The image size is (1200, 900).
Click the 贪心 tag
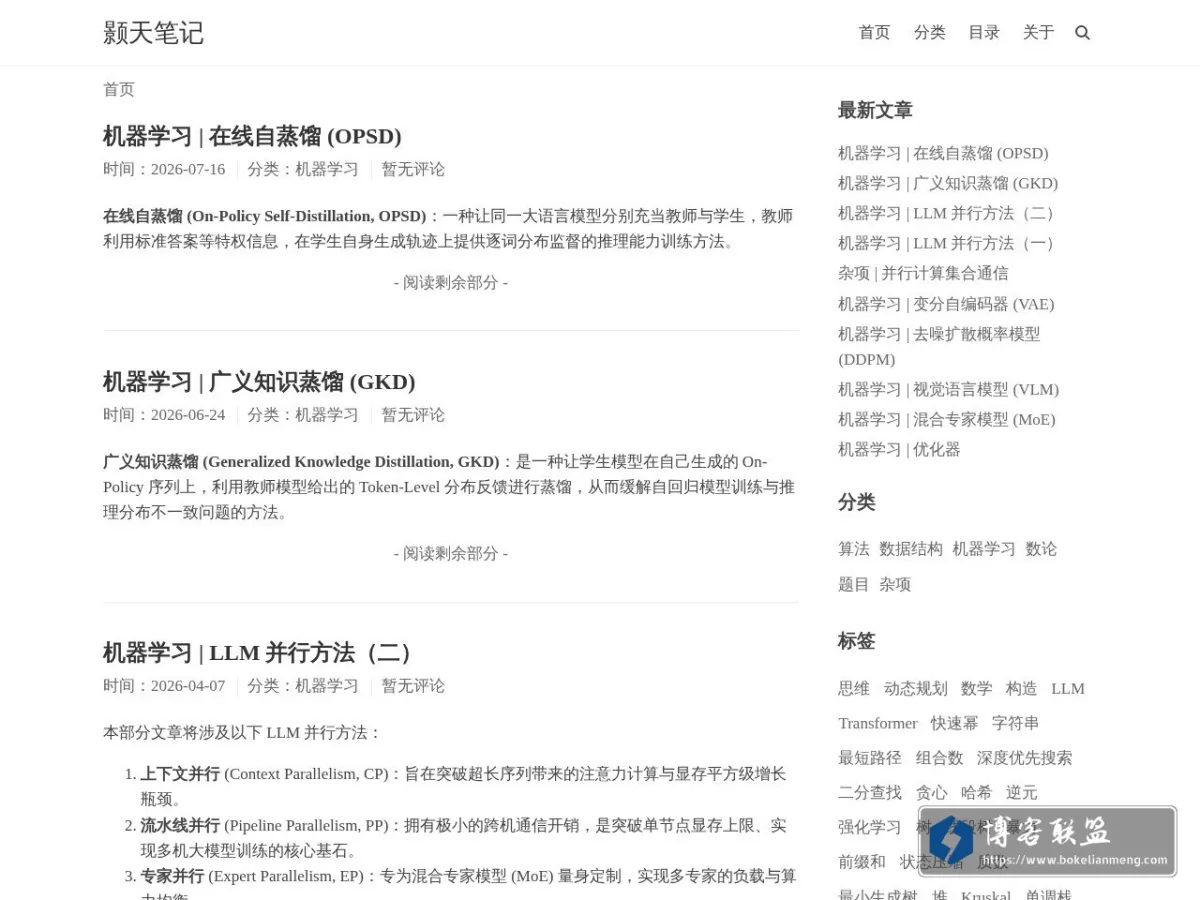pos(931,792)
